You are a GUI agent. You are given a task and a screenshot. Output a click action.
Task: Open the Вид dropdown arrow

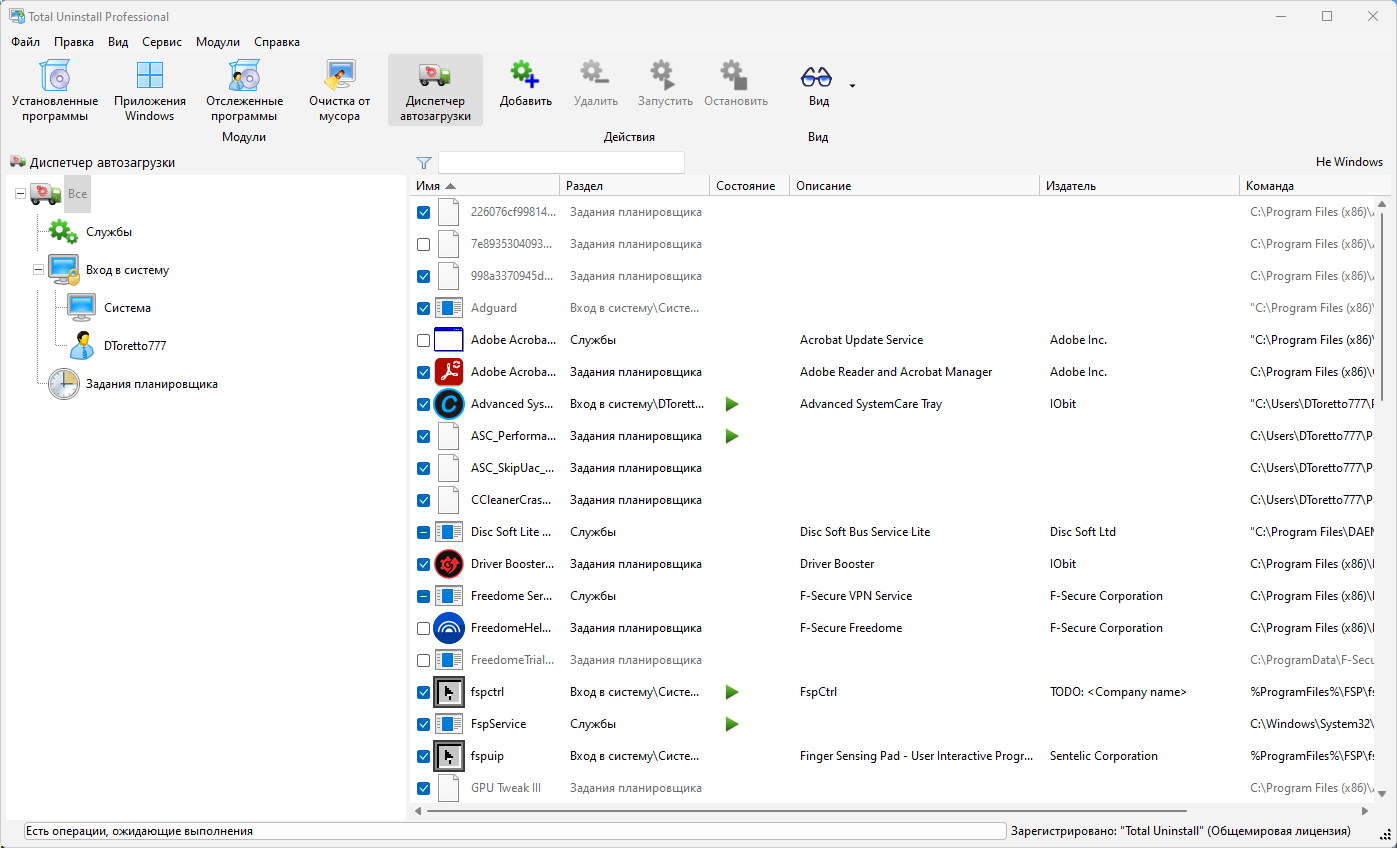pos(852,86)
